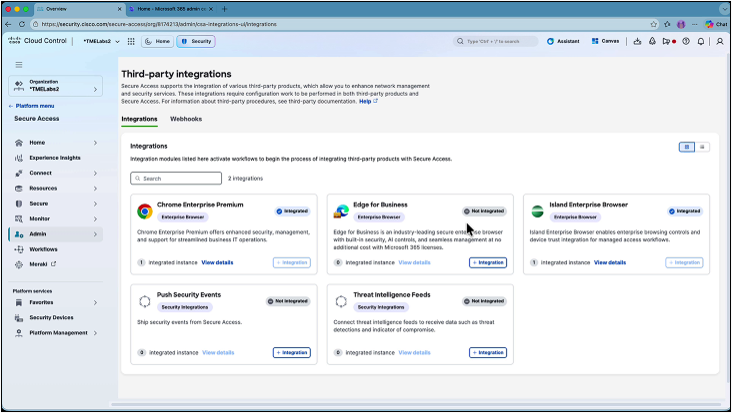Click the Platform Management icon
The width and height of the screenshot is (732, 413).
[x=19, y=333]
